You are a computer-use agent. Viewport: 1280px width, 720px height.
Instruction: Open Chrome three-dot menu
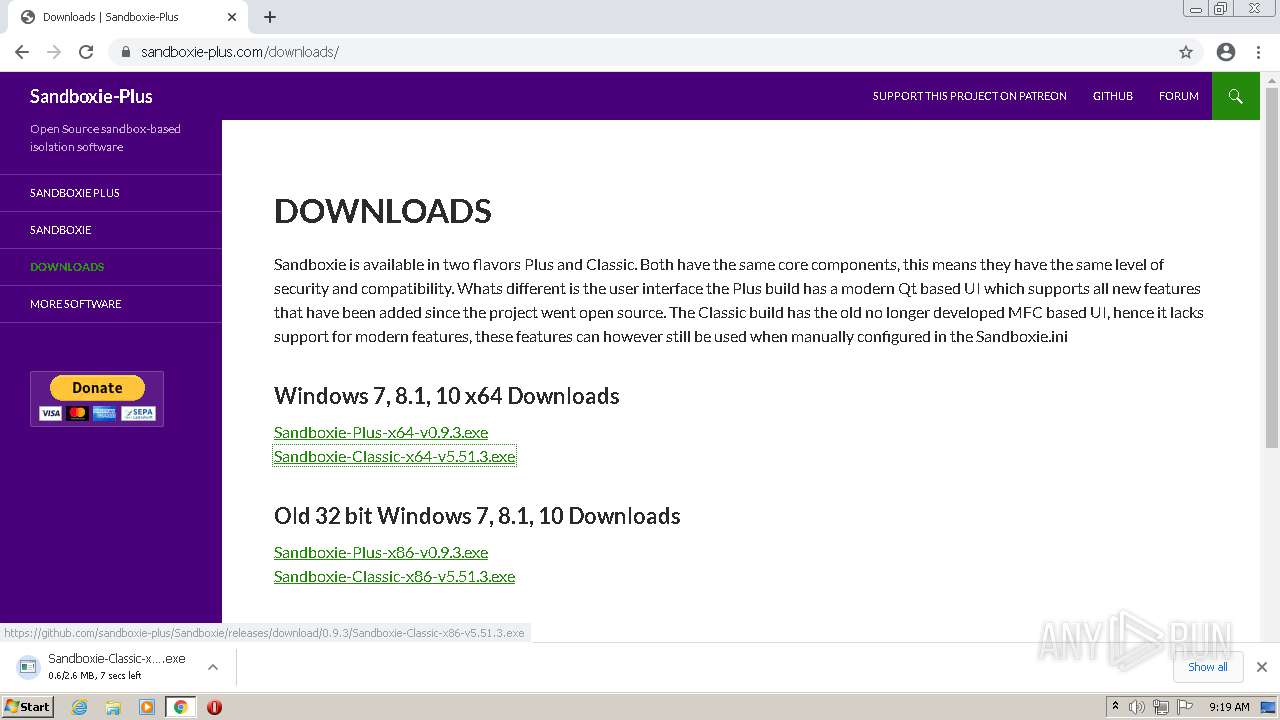pyautogui.click(x=1258, y=52)
